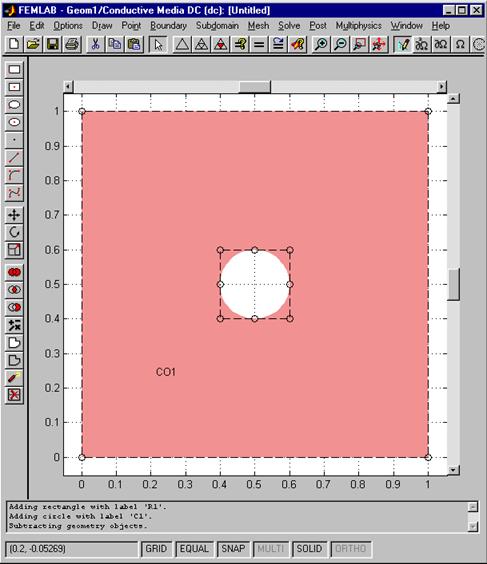Toggle the GRID status button
487x564 pixels.
click(x=156, y=549)
